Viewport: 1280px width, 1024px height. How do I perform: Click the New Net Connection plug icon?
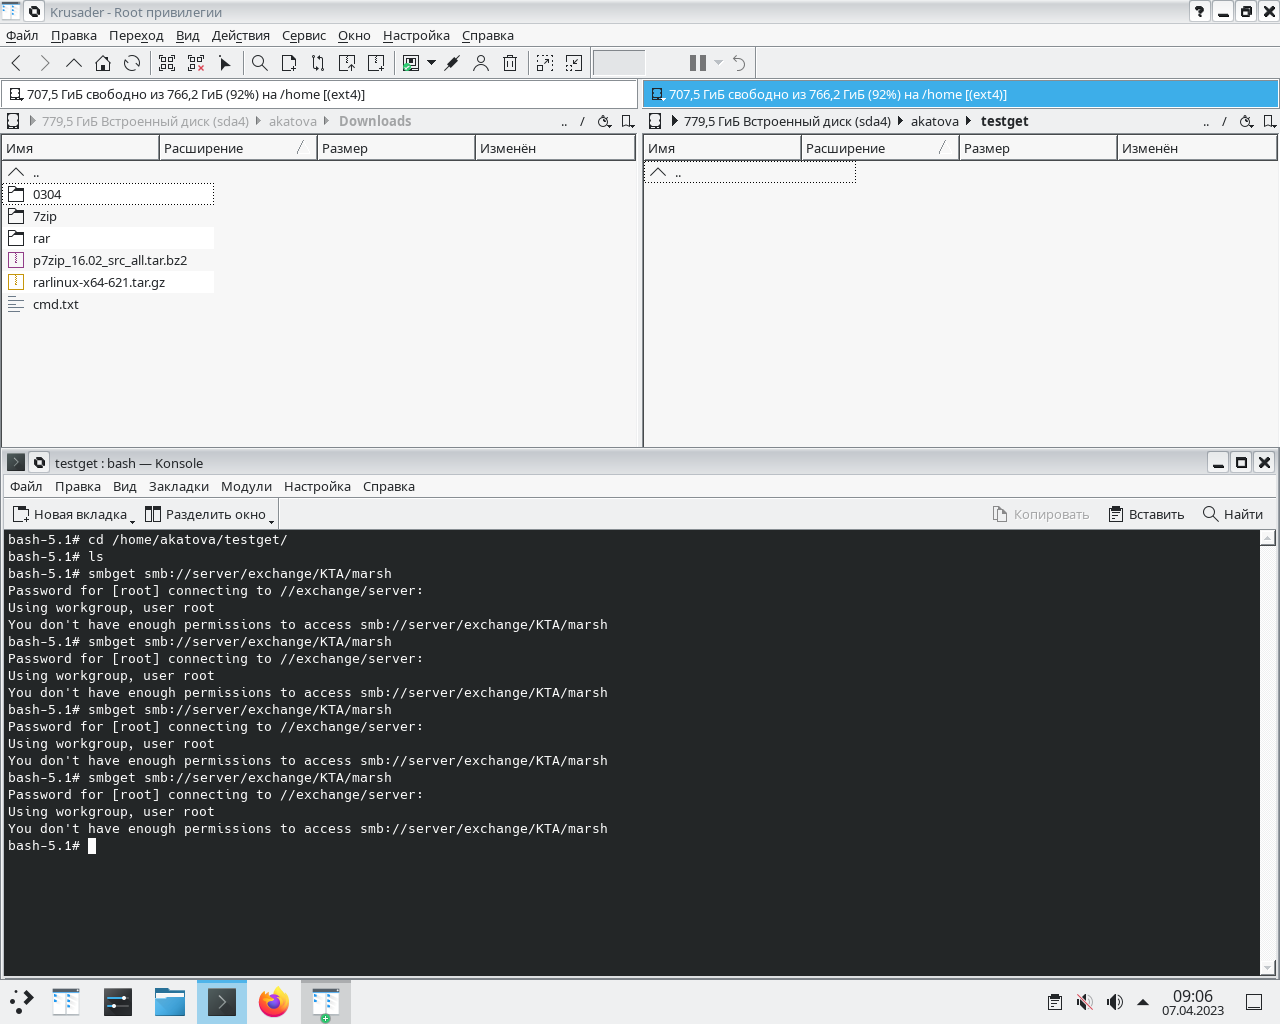tap(452, 63)
